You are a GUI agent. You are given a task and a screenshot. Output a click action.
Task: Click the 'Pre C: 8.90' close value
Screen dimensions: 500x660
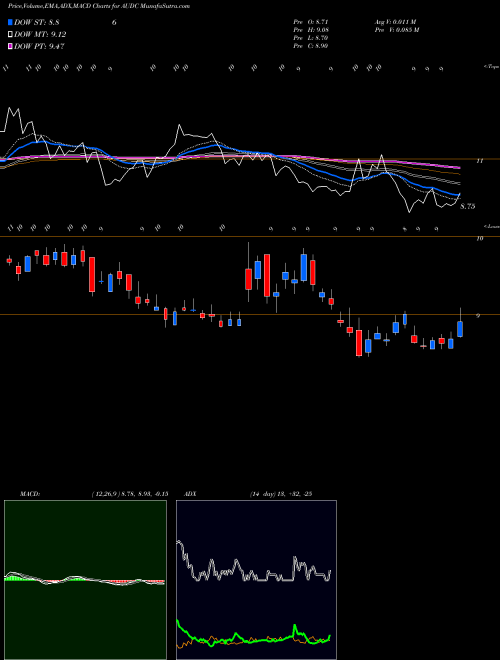(x=311, y=46)
